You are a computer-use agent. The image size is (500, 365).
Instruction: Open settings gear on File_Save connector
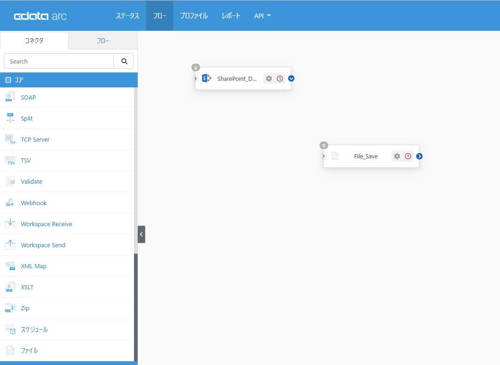pyautogui.click(x=397, y=156)
